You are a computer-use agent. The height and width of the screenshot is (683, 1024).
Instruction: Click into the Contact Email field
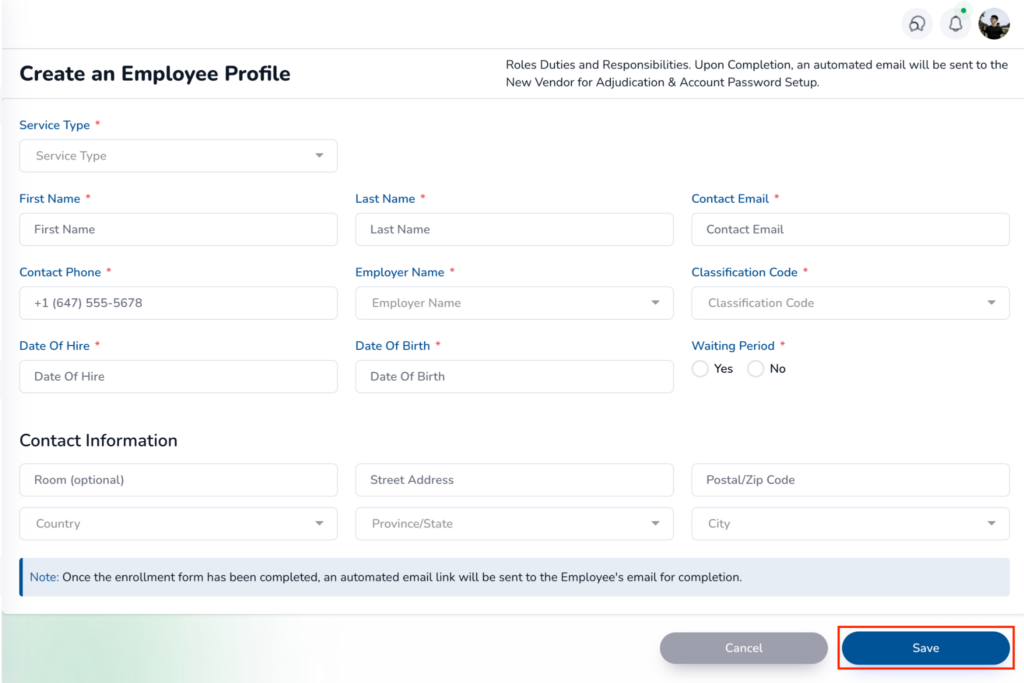(850, 229)
